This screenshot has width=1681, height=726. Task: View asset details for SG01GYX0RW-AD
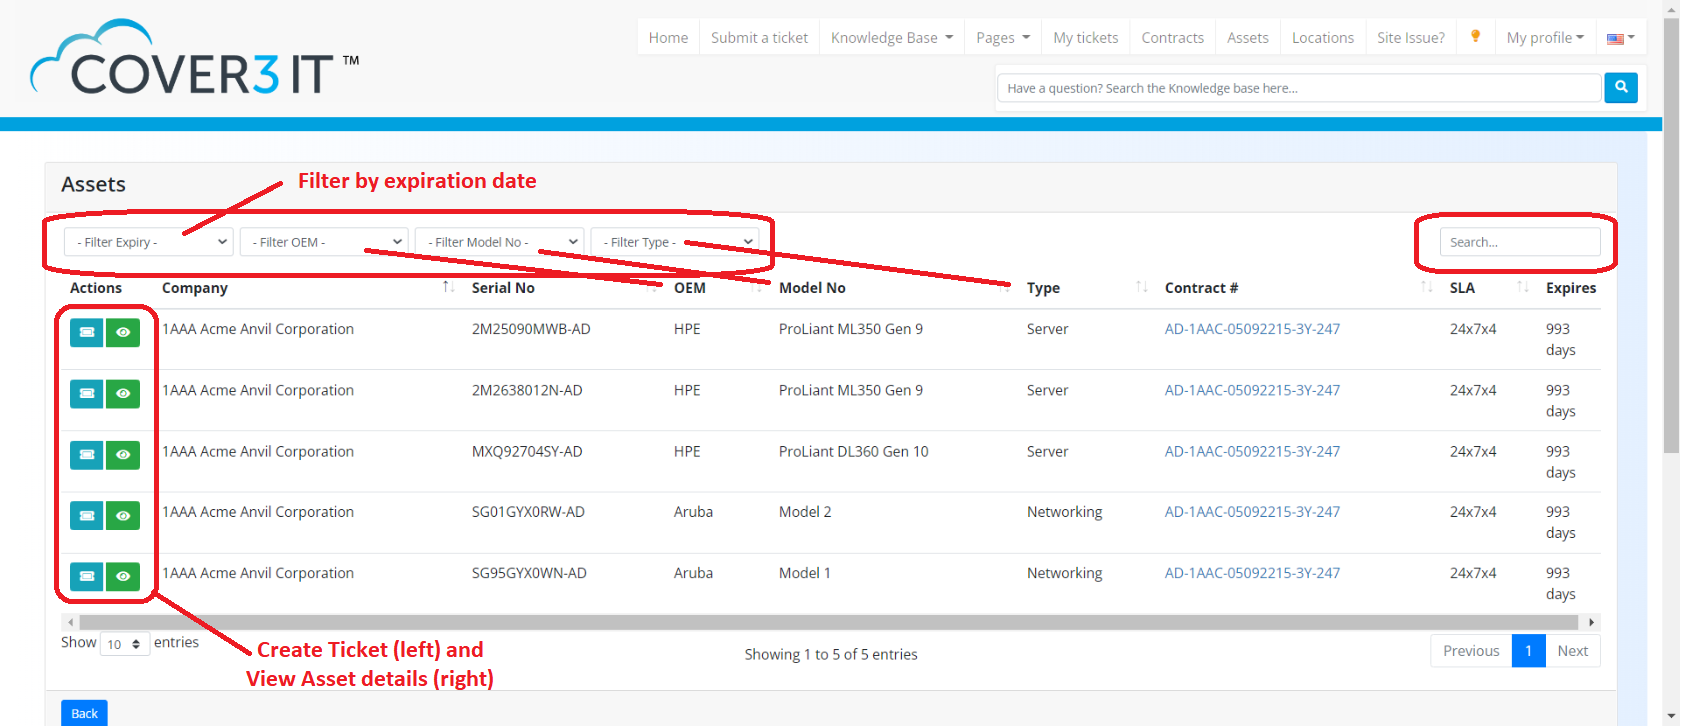point(123,516)
